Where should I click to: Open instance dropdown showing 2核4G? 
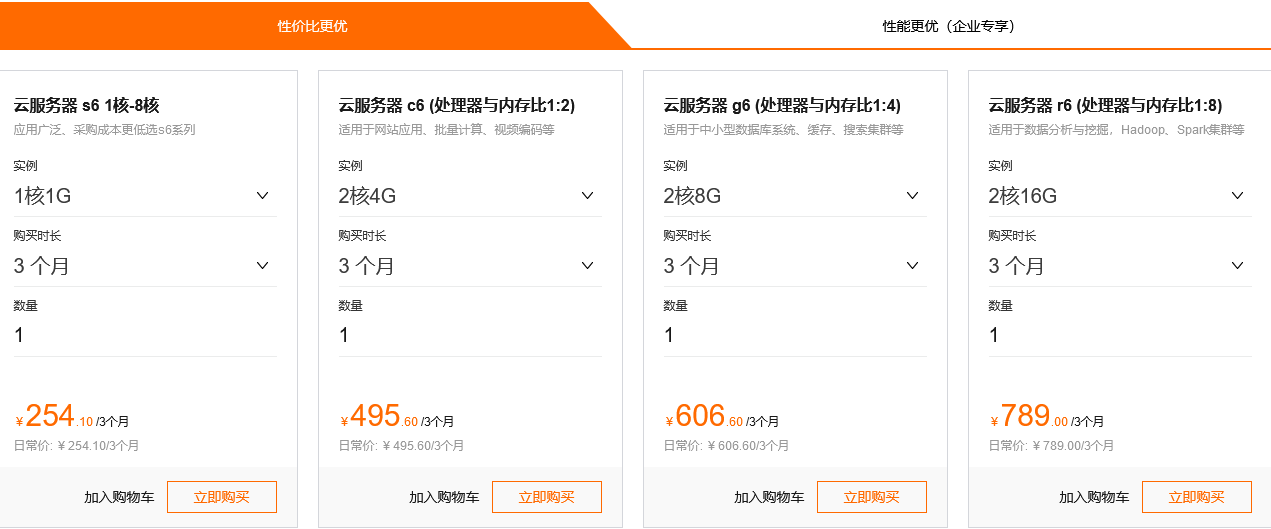click(x=470, y=196)
